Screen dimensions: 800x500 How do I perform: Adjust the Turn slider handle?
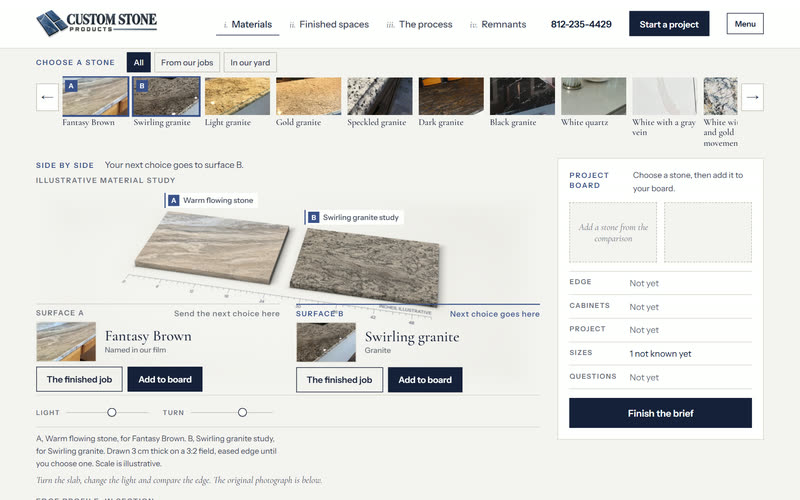[242, 412]
